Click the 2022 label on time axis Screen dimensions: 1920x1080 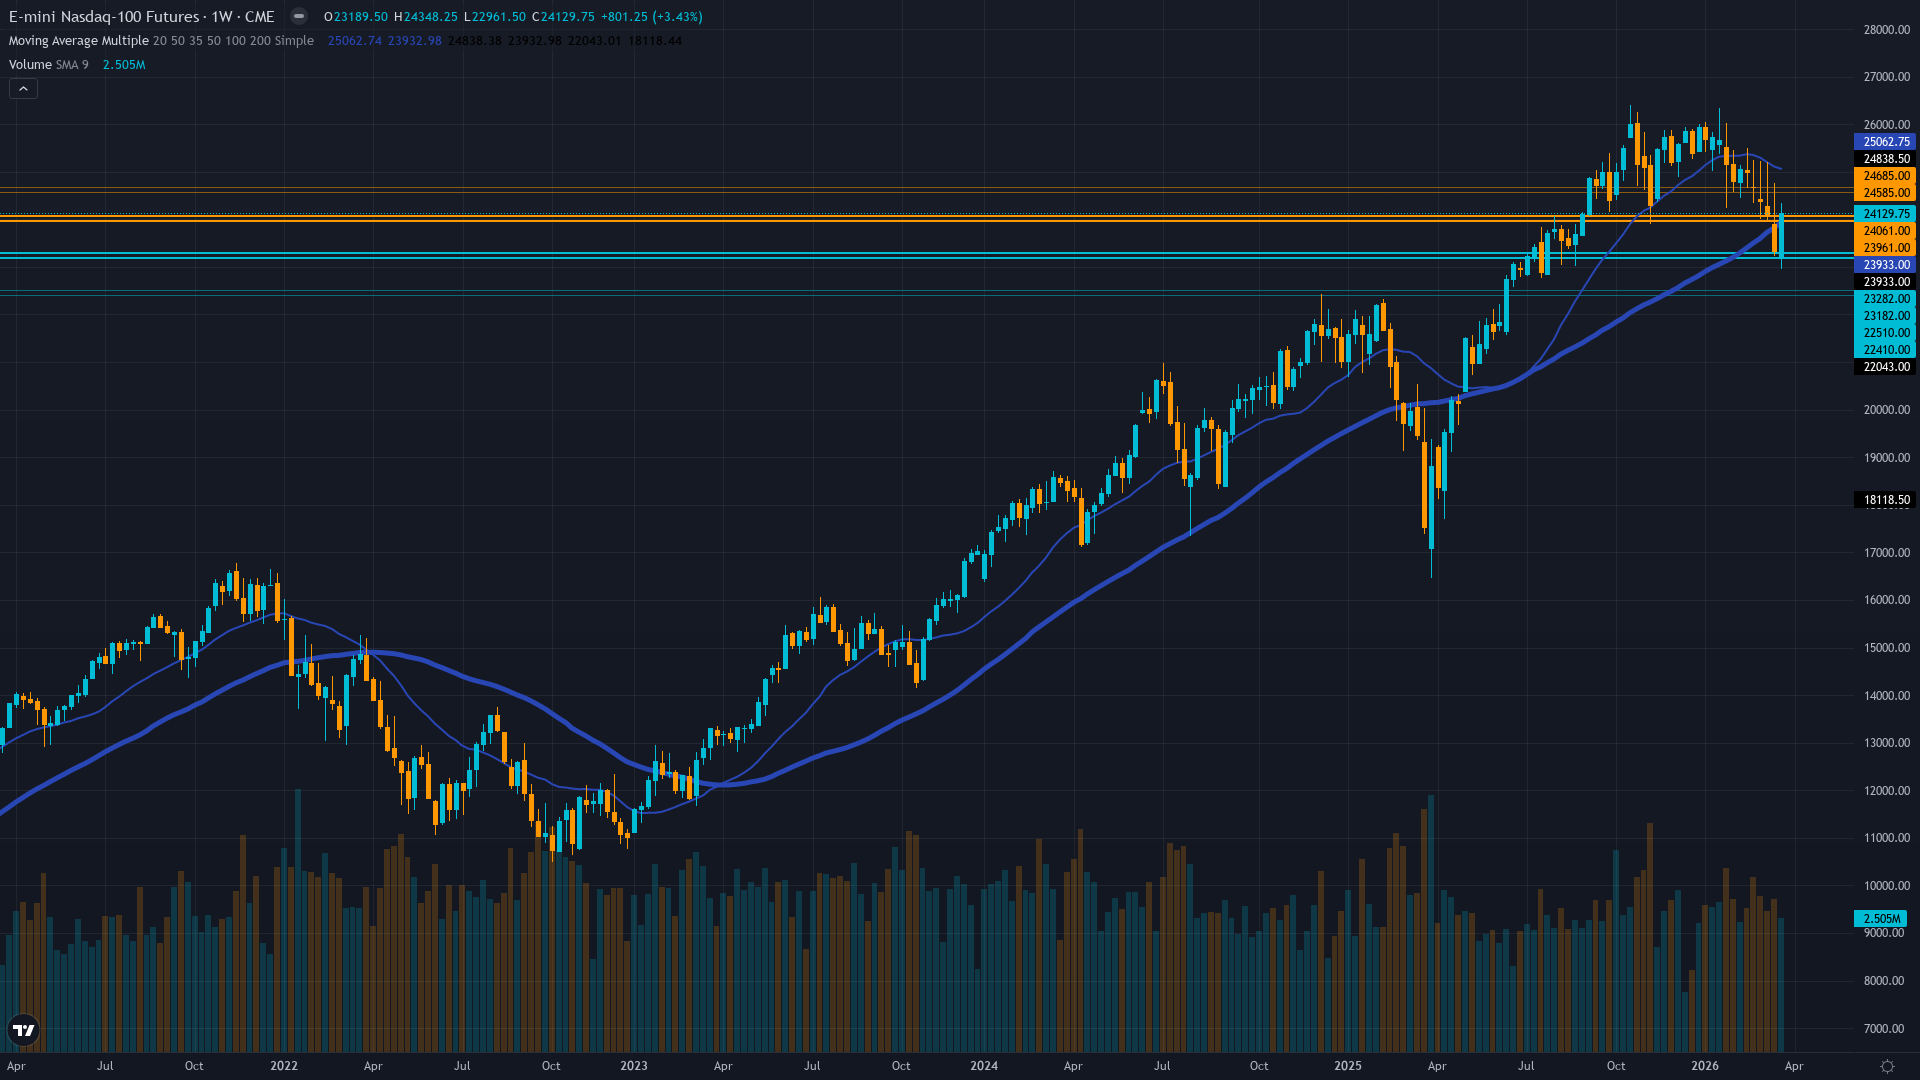[x=284, y=1066]
